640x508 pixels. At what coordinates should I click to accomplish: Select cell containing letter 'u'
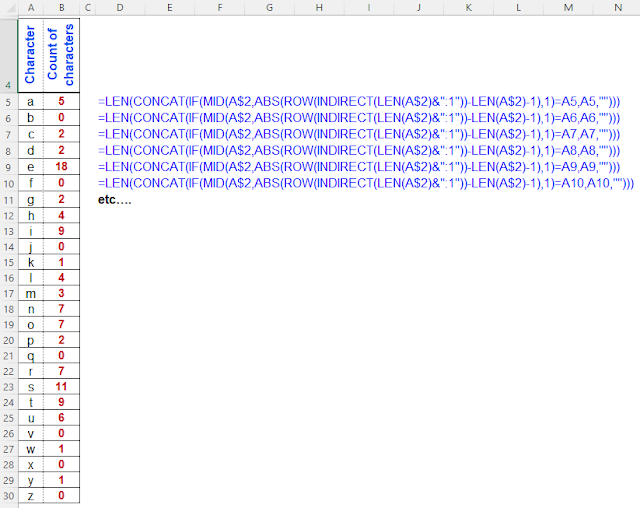(x=31, y=417)
